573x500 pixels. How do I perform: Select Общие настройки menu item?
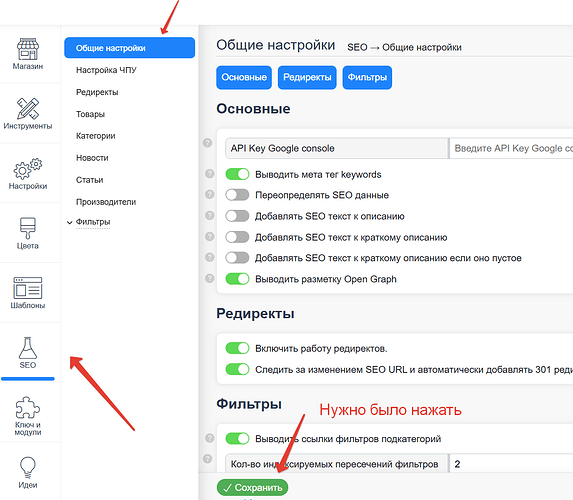pos(129,48)
